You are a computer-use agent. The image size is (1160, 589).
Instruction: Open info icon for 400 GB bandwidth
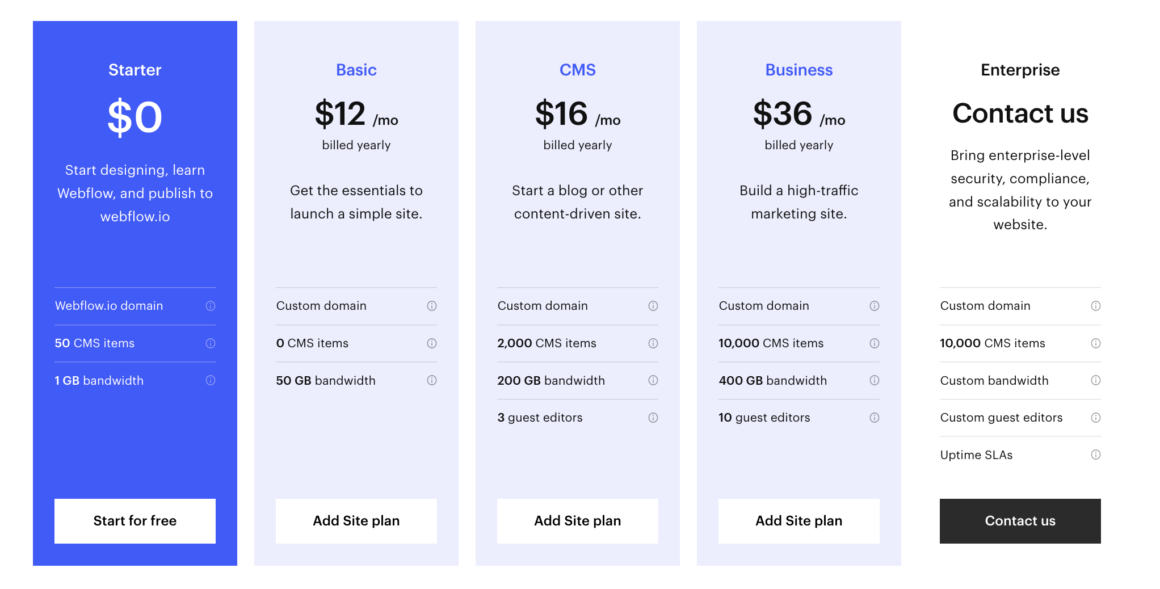[874, 380]
